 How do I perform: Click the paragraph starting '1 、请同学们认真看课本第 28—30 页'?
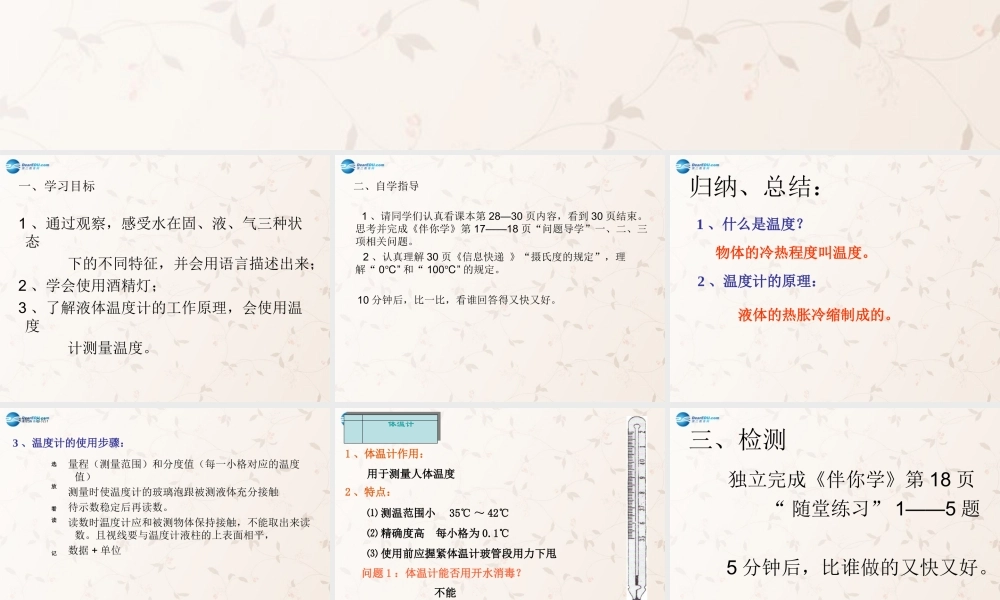[501, 228]
